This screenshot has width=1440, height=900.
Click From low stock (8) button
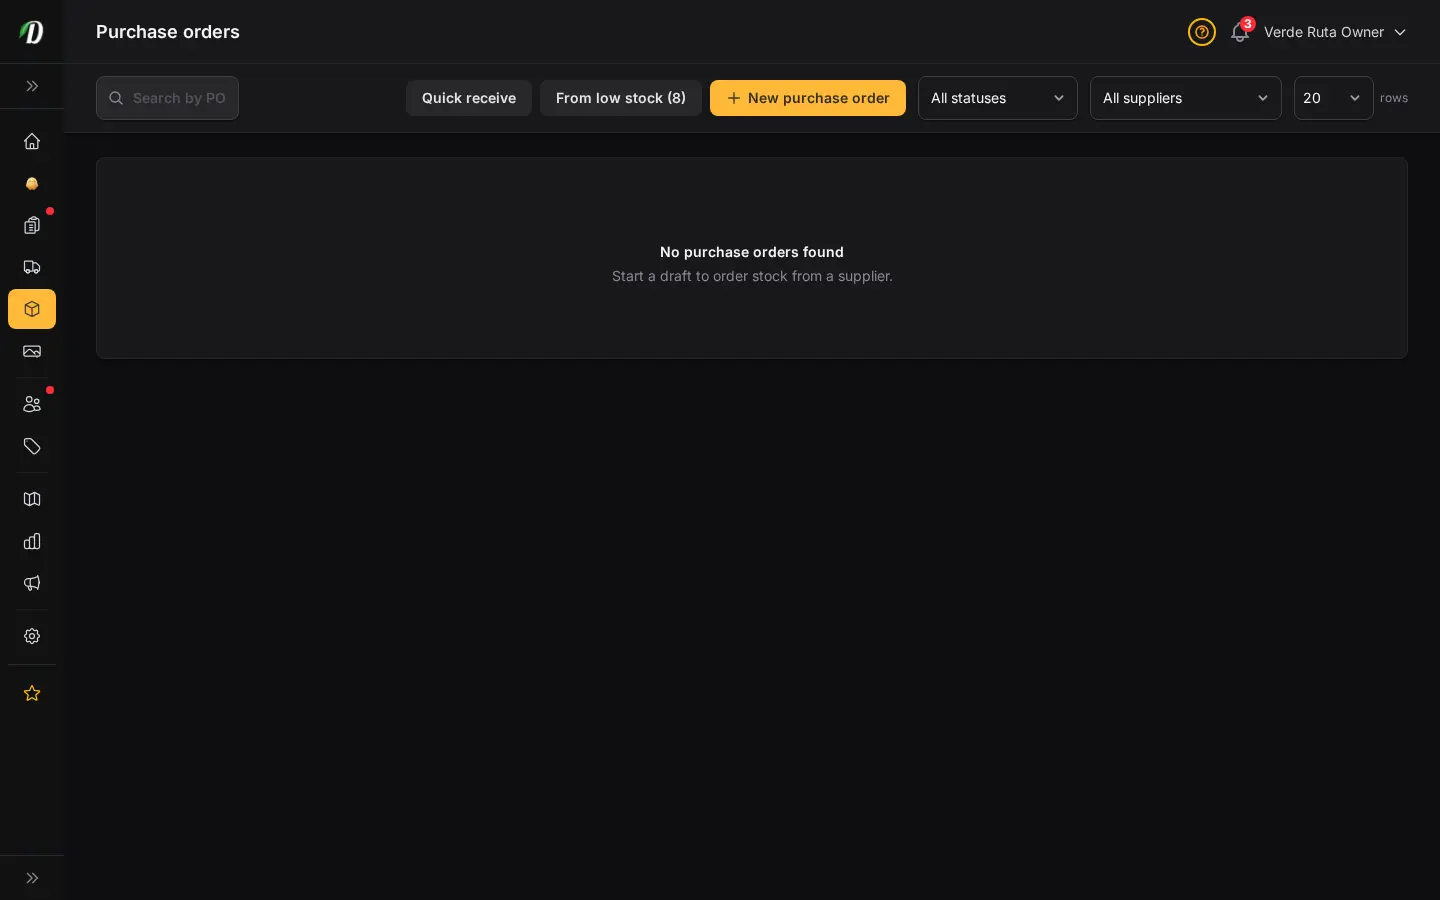tap(621, 98)
